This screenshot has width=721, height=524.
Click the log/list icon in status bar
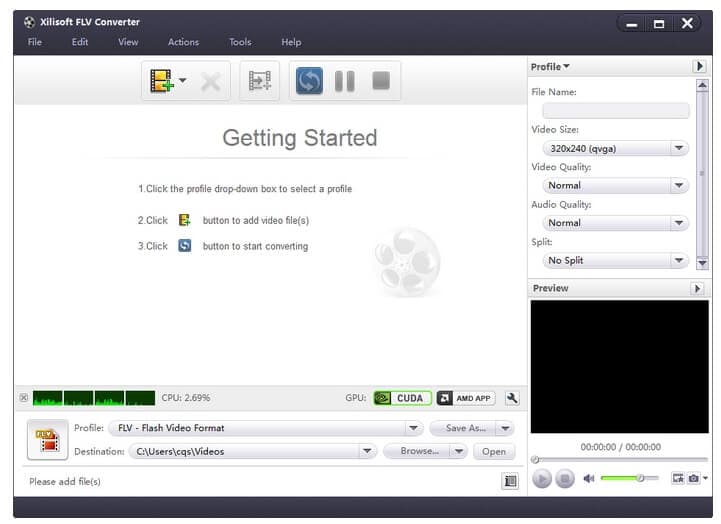click(510, 481)
